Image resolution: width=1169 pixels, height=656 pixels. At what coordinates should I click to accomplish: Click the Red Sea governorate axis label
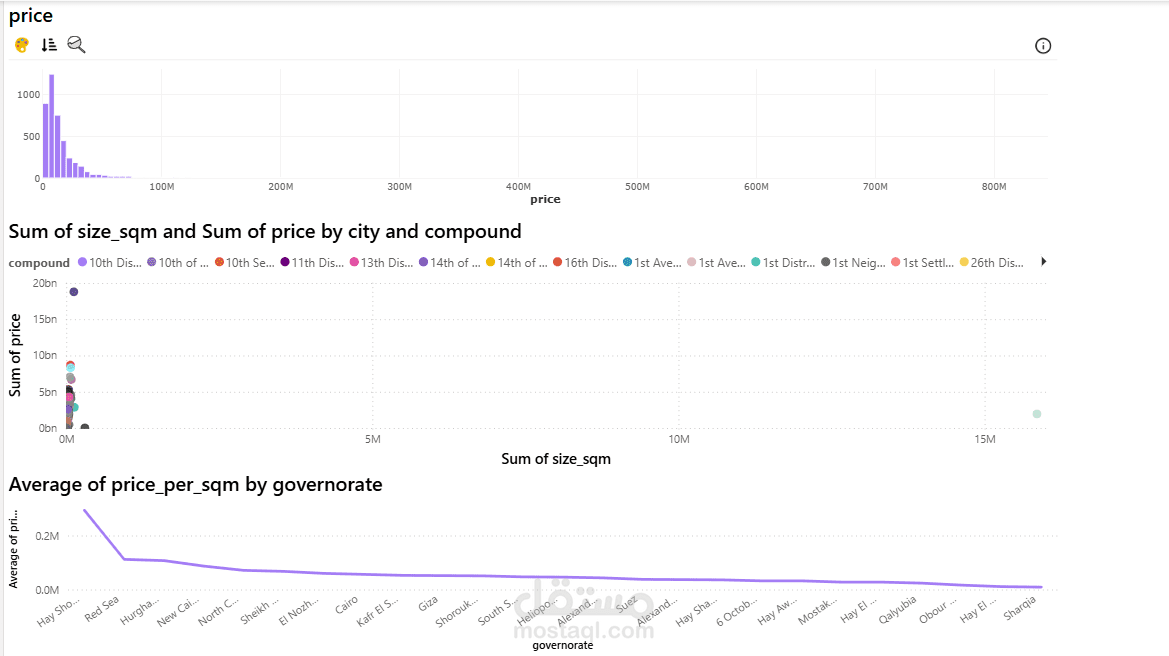(x=103, y=607)
